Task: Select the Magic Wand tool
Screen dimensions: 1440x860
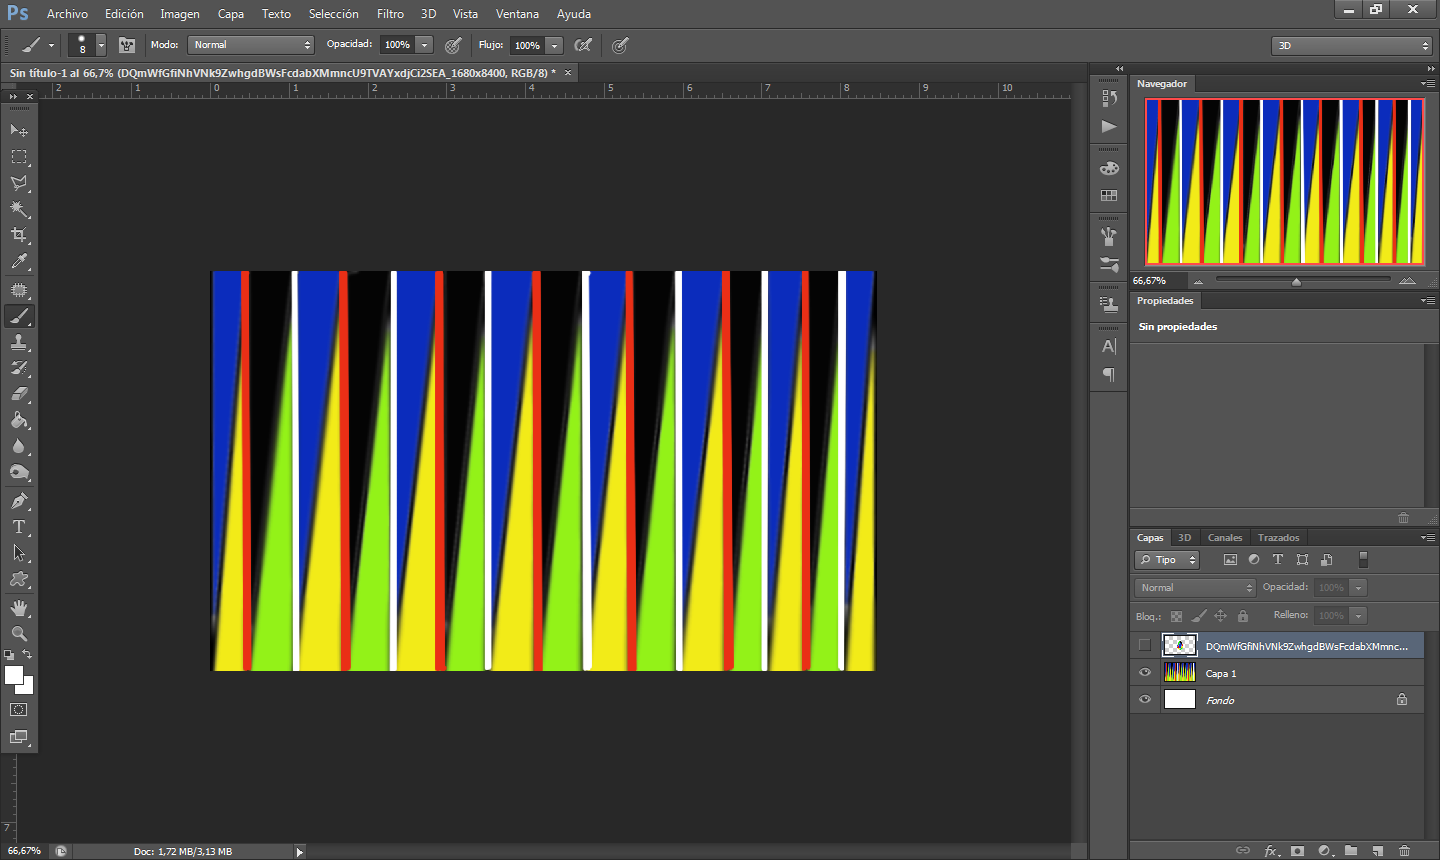Action: point(19,209)
